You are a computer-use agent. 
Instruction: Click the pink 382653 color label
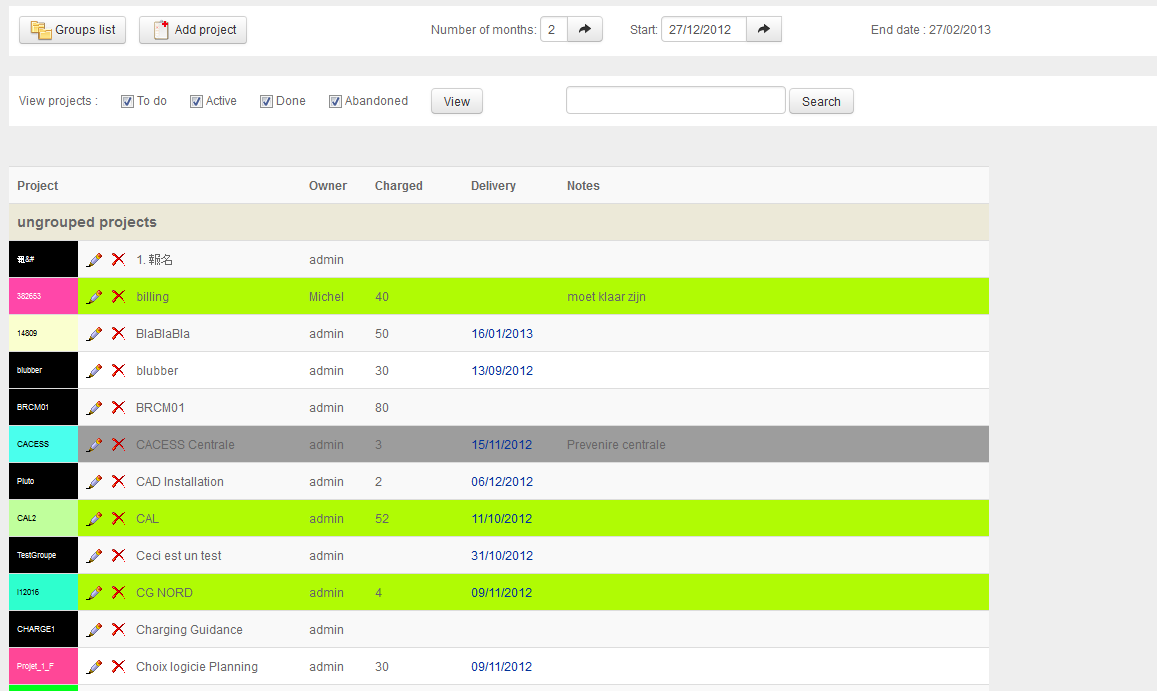tap(43, 297)
